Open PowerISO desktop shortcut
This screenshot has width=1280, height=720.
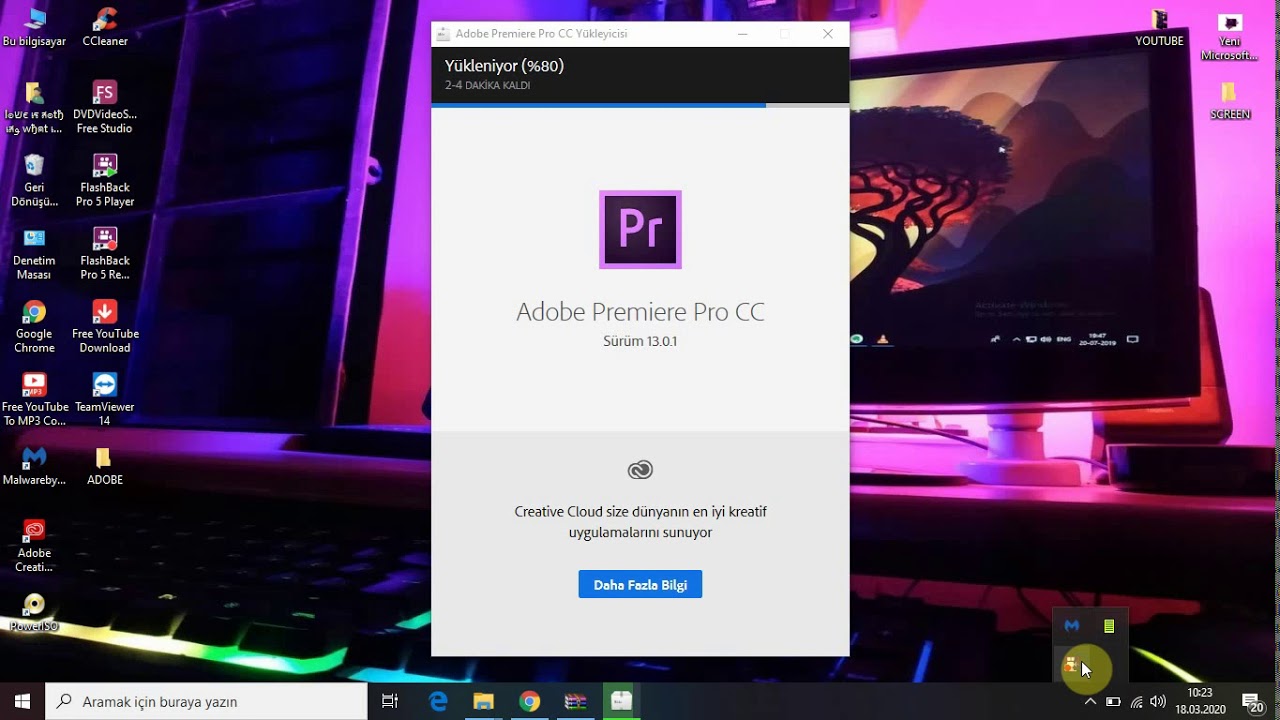pos(34,612)
